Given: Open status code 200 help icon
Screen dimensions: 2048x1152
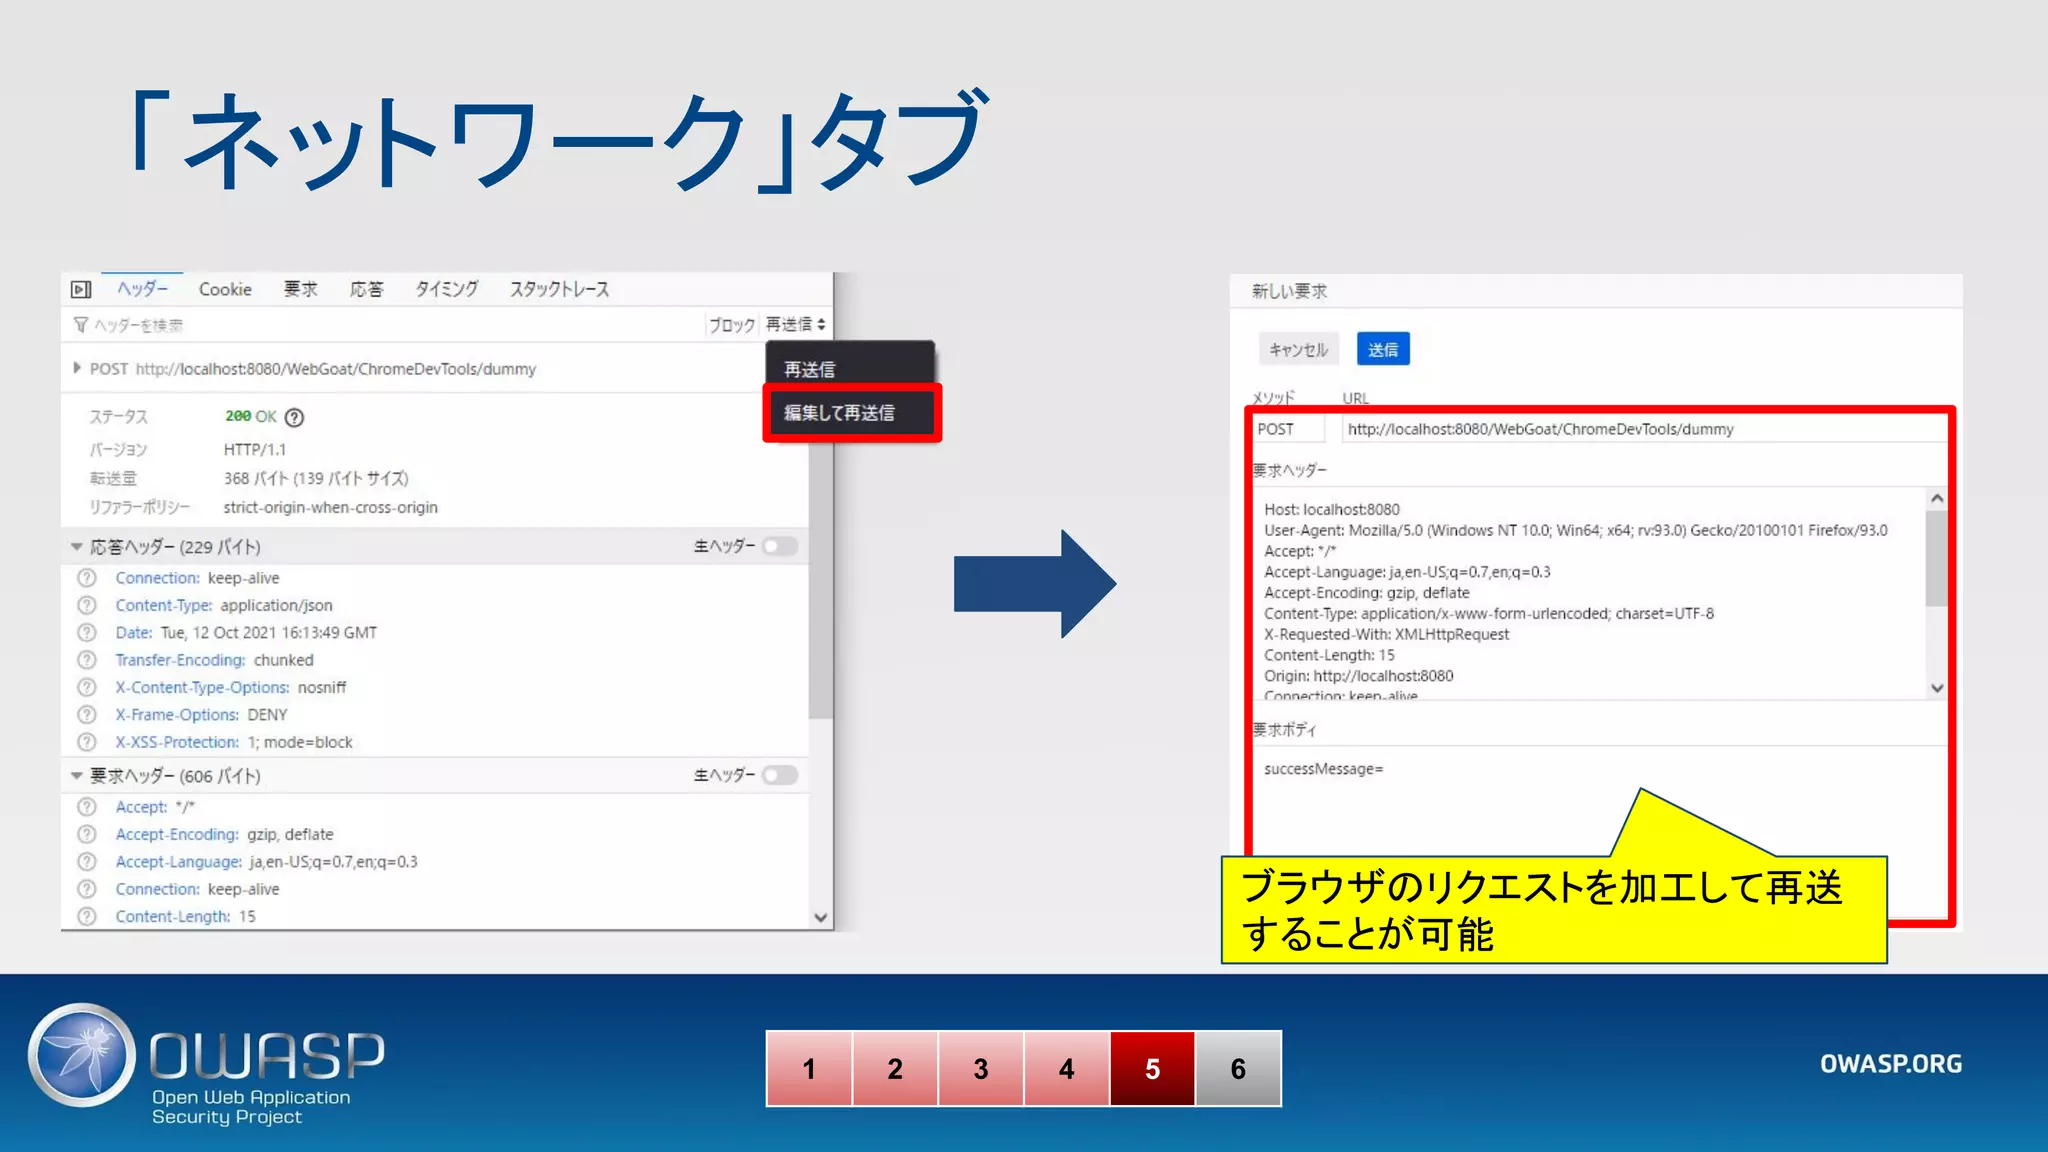Looking at the screenshot, I should [294, 417].
